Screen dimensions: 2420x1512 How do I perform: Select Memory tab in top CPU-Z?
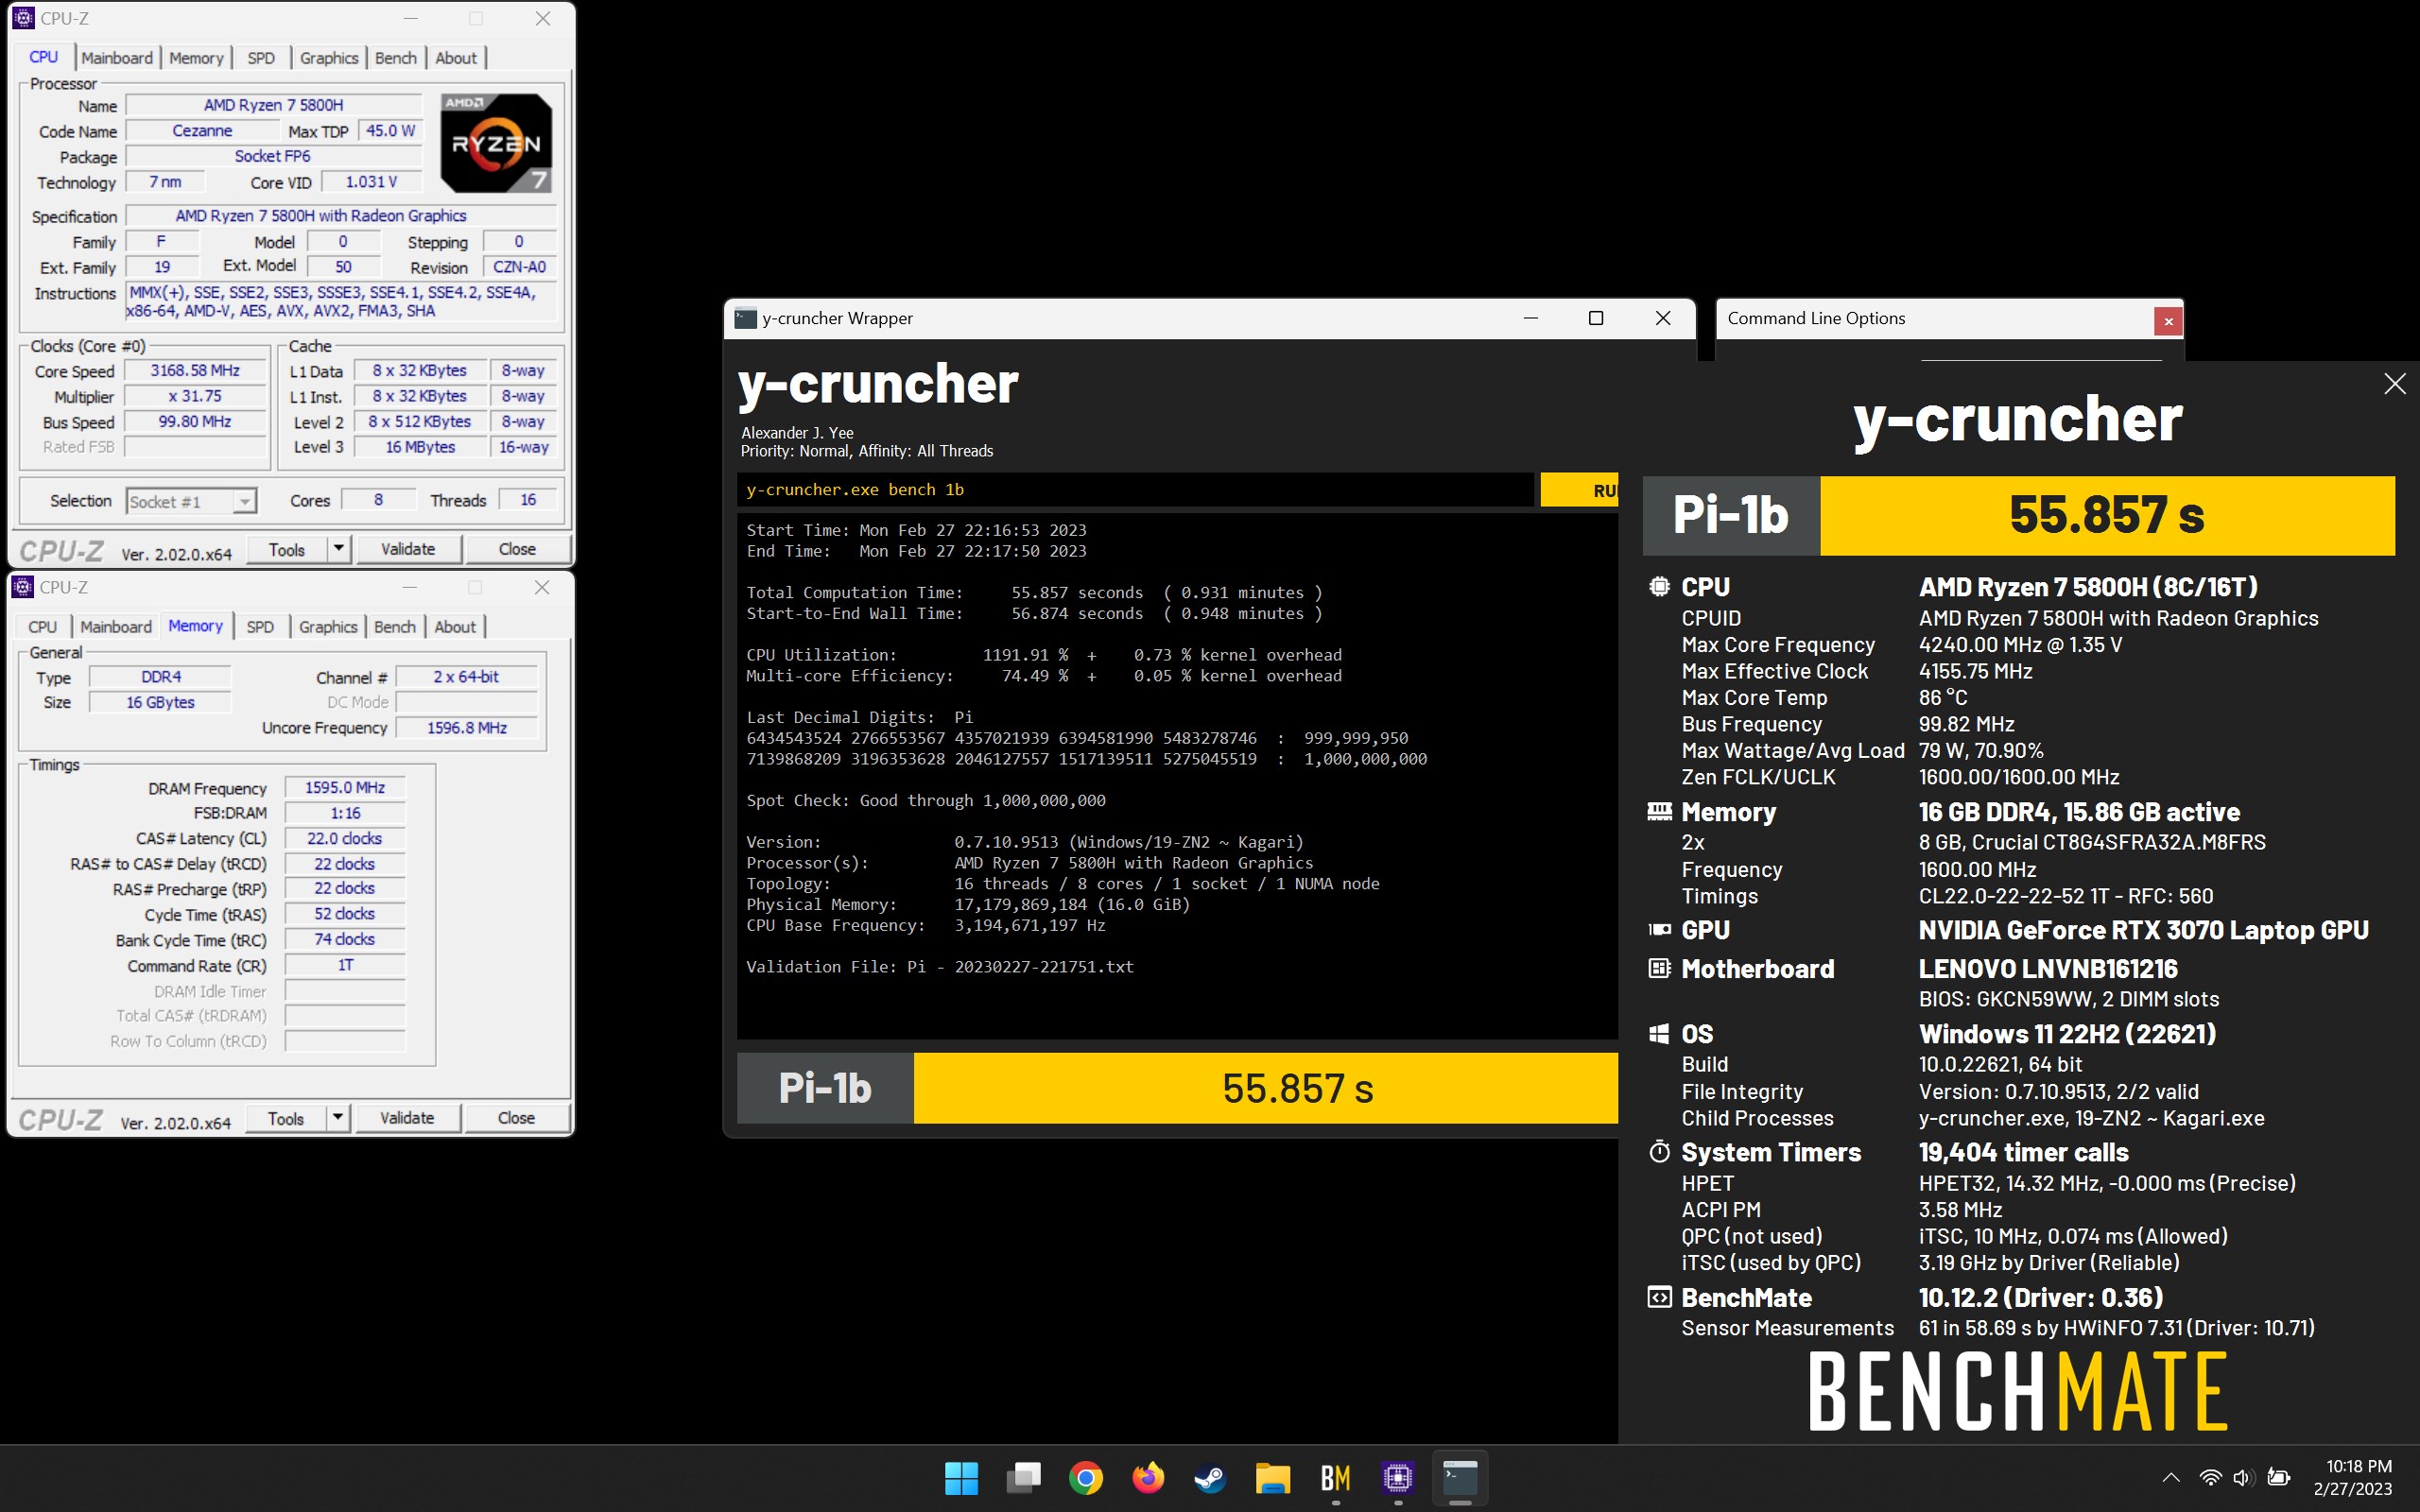(196, 58)
